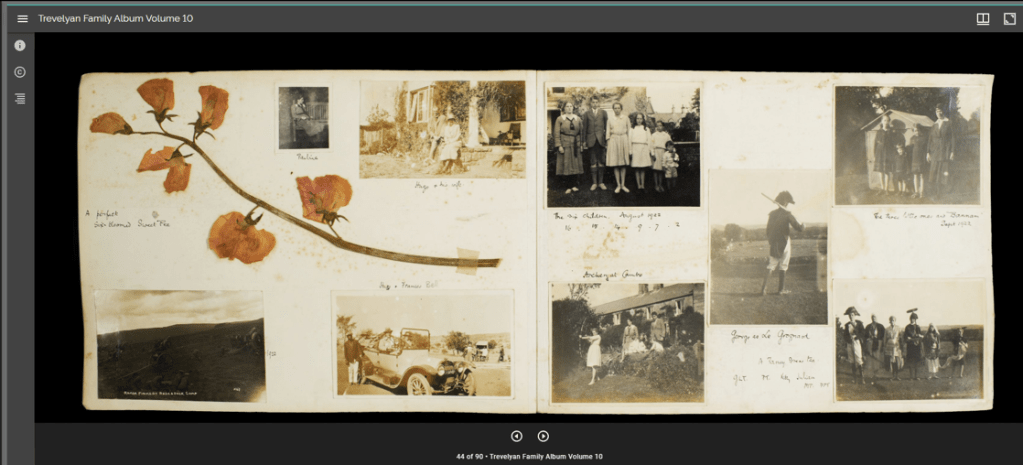Click the '44 of 90' page caption
This screenshot has height=465, width=1023.
tap(529, 457)
